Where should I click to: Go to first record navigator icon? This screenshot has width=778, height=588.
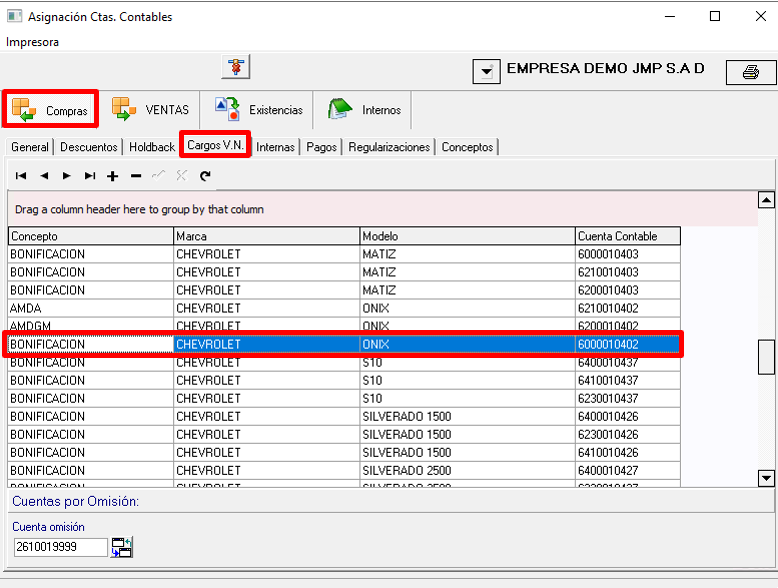pos(21,176)
